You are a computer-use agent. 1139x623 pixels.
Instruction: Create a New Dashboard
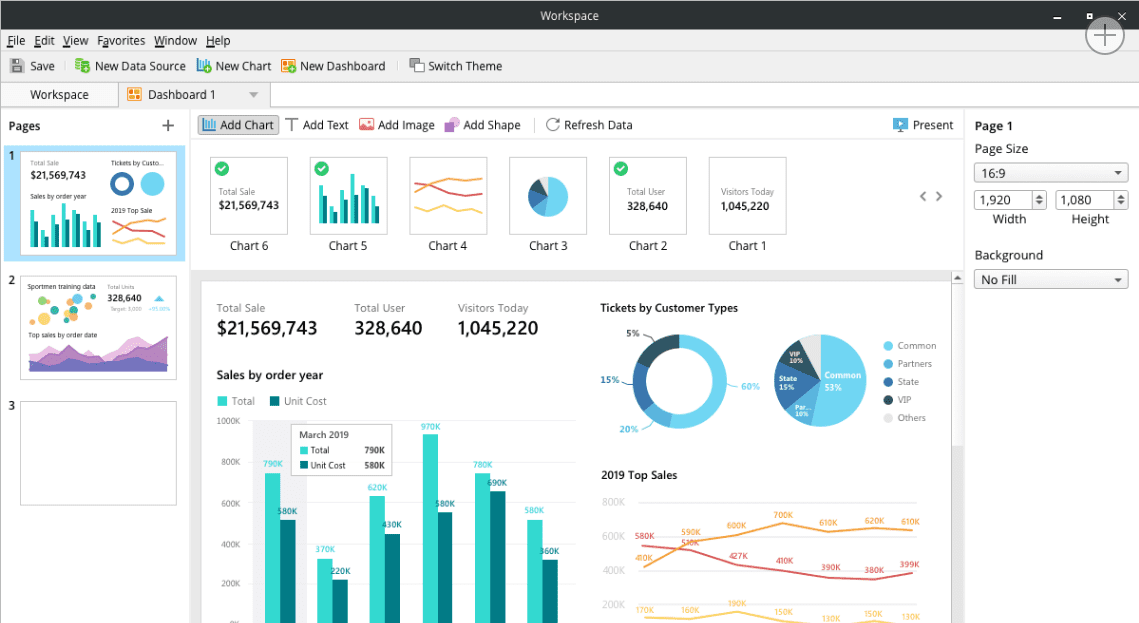[334, 66]
